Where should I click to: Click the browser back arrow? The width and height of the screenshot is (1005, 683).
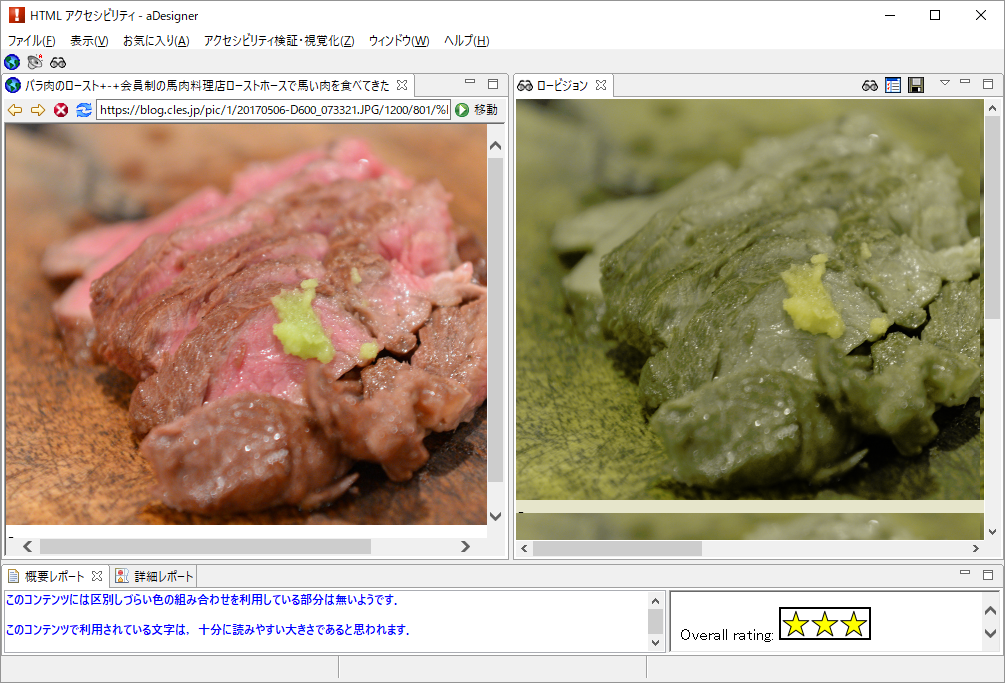tap(15, 110)
